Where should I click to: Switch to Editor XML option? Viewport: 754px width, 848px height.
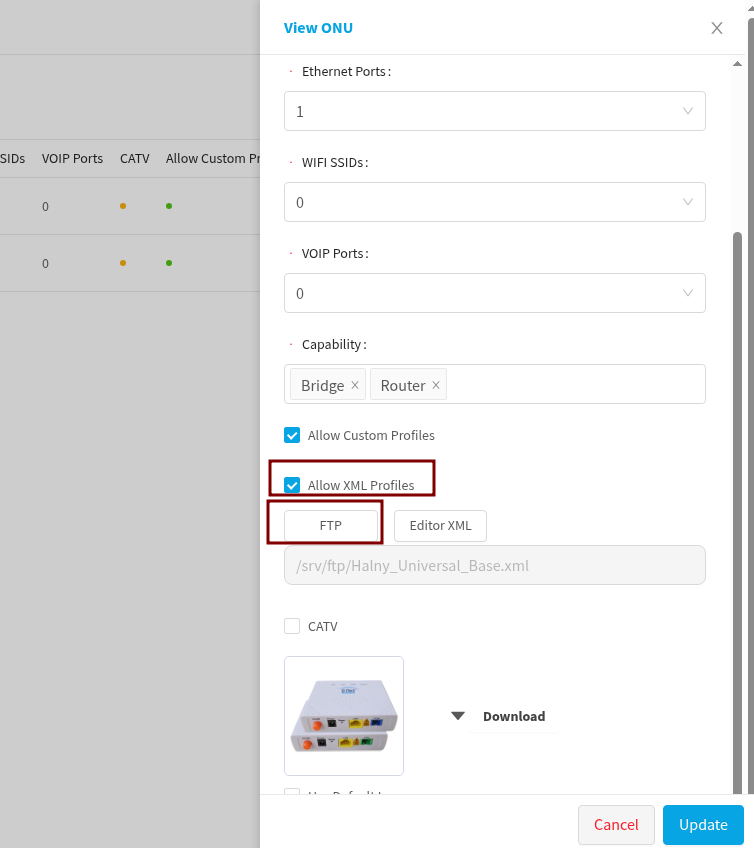(440, 525)
